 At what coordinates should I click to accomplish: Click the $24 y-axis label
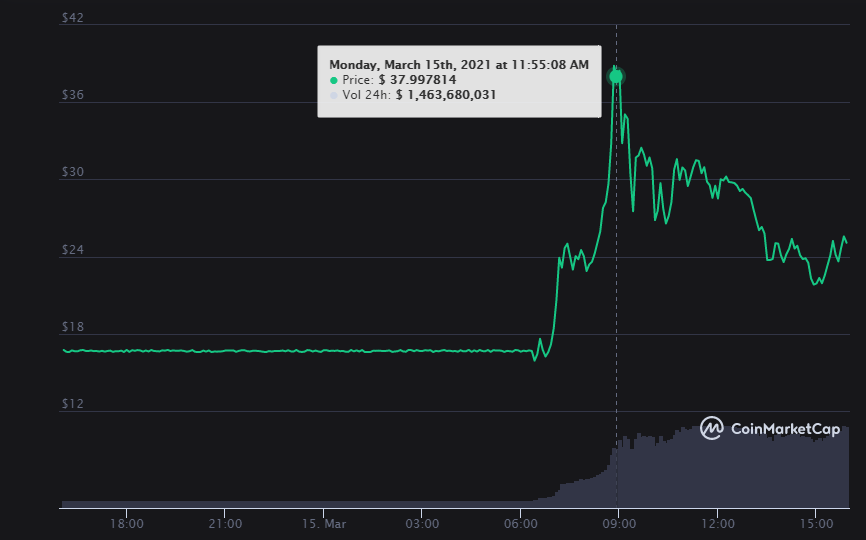(x=72, y=250)
